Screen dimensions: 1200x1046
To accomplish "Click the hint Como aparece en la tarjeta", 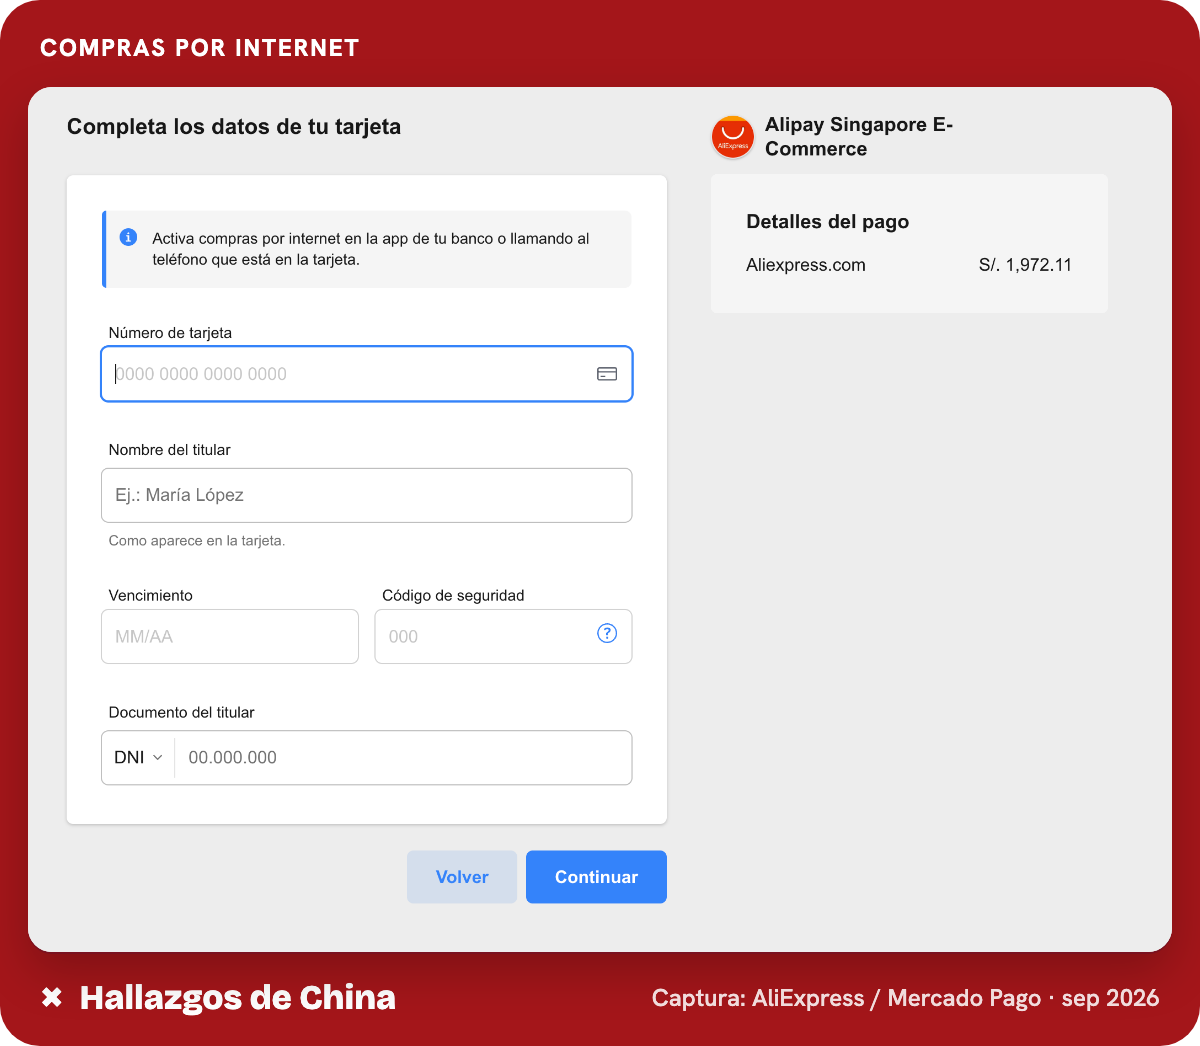I will click(197, 541).
